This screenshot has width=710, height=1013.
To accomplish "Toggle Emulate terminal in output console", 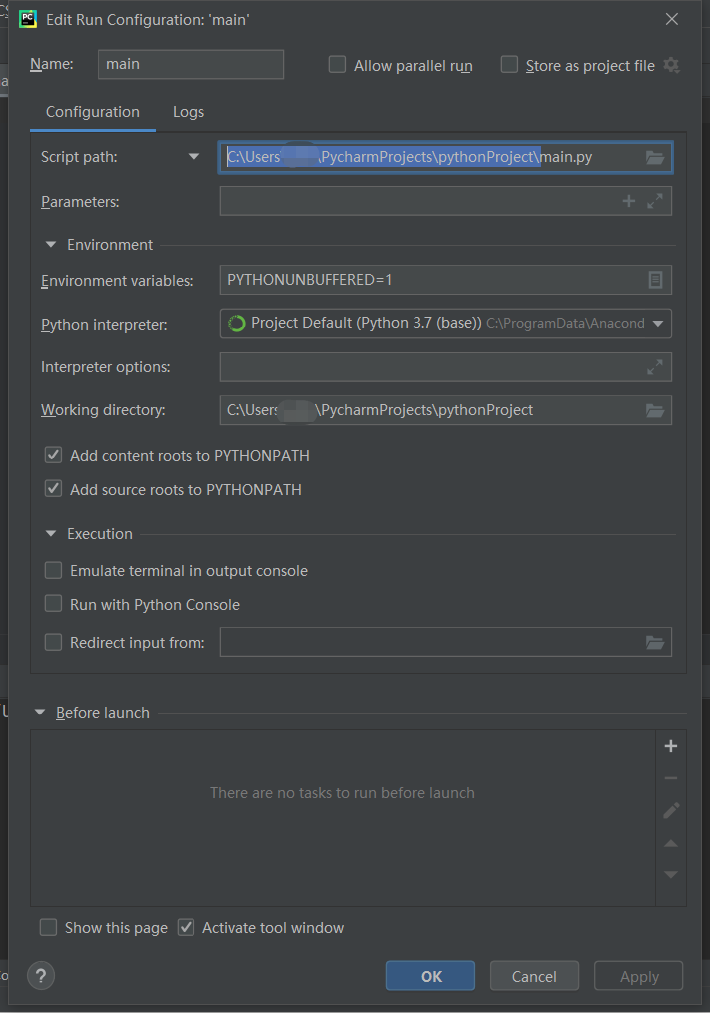I will pos(53,571).
